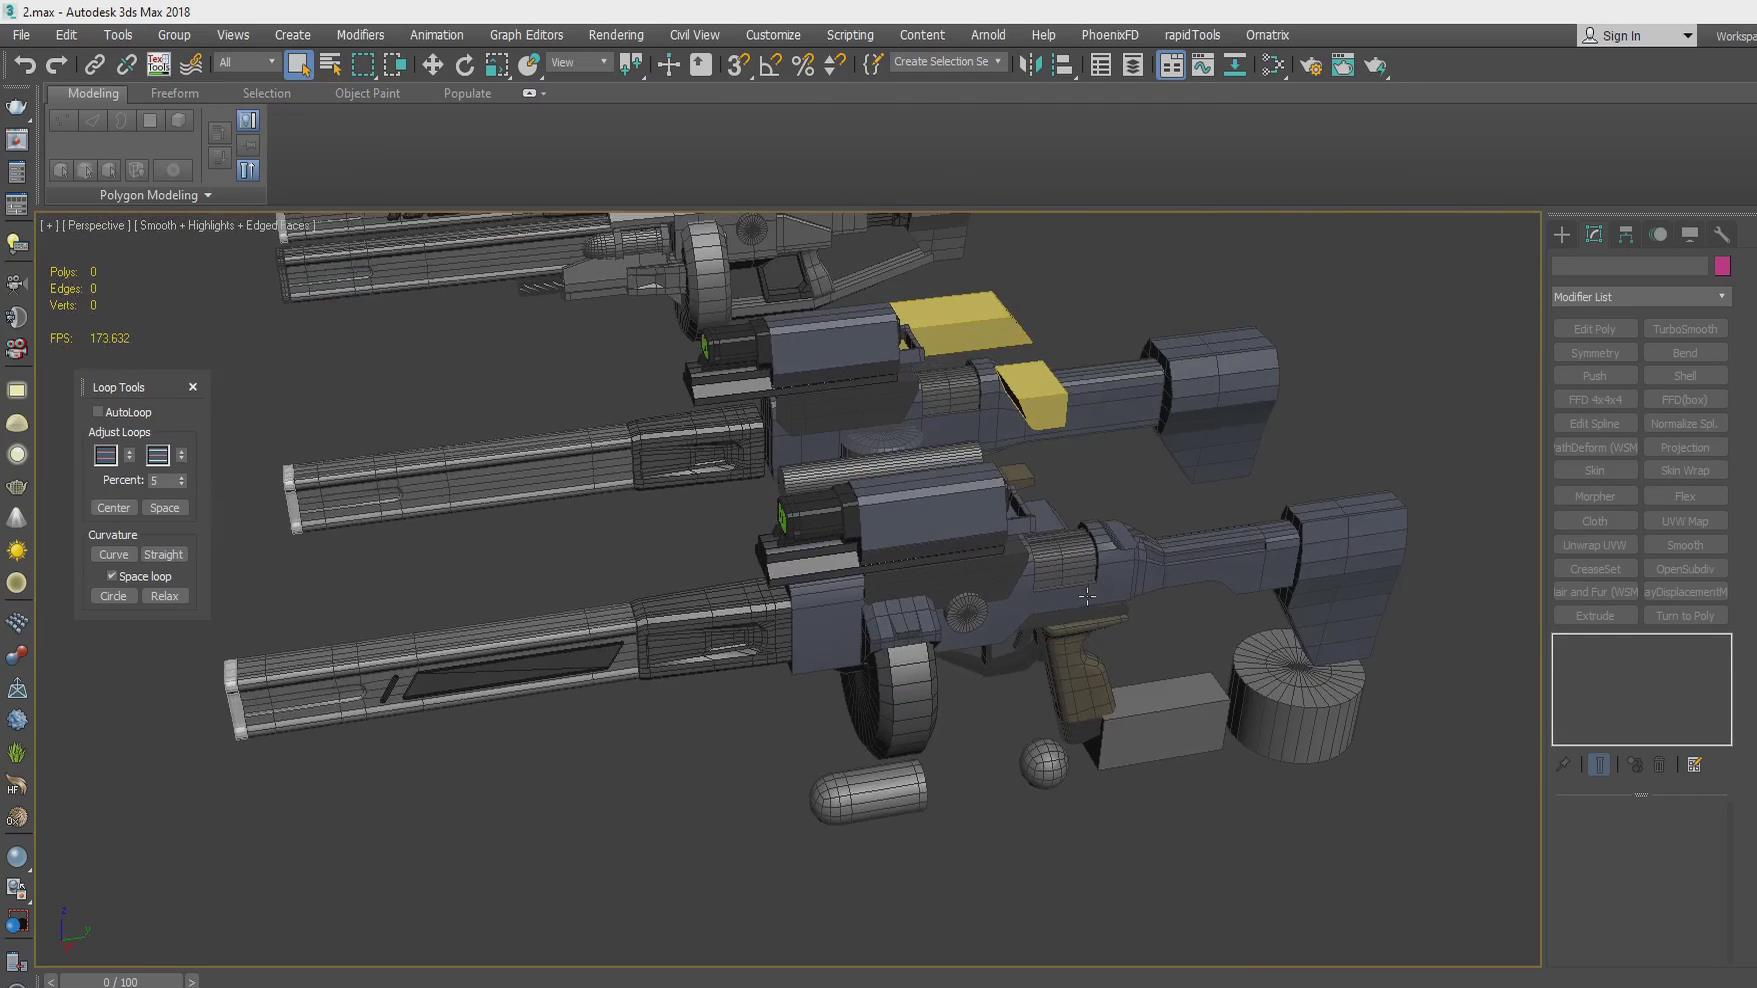The height and width of the screenshot is (988, 1757).
Task: Toggle the 3D Snaps button
Action: 738,65
